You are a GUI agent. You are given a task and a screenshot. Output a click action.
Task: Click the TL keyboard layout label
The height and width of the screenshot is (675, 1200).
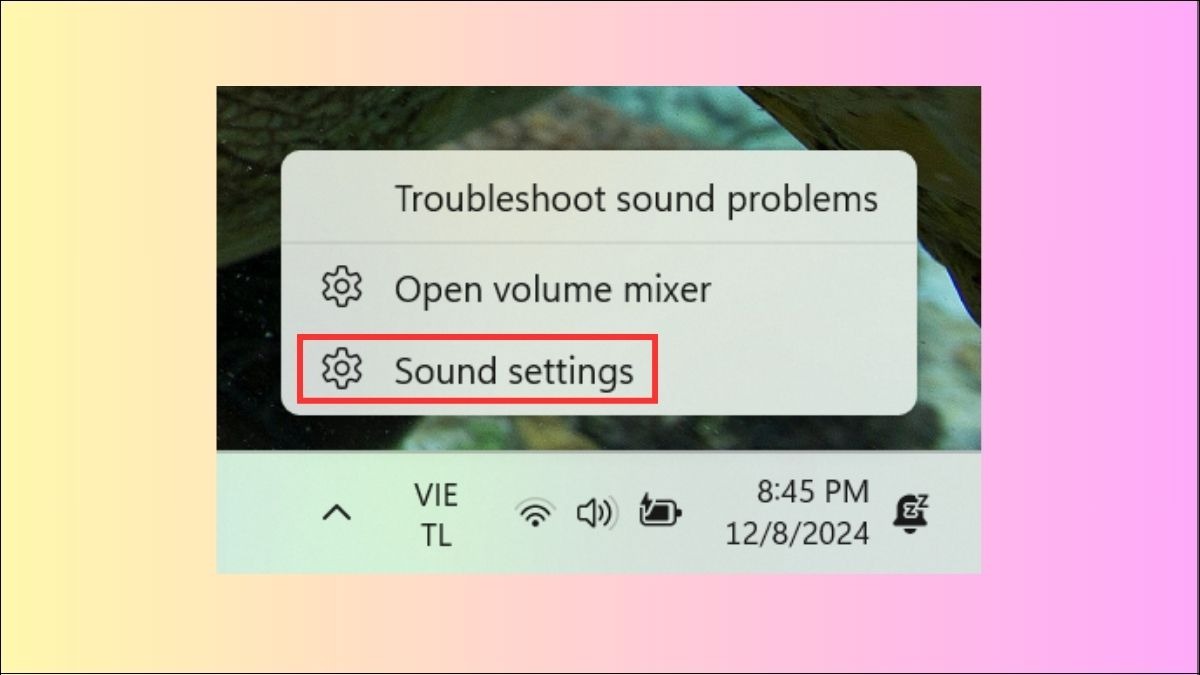point(436,535)
